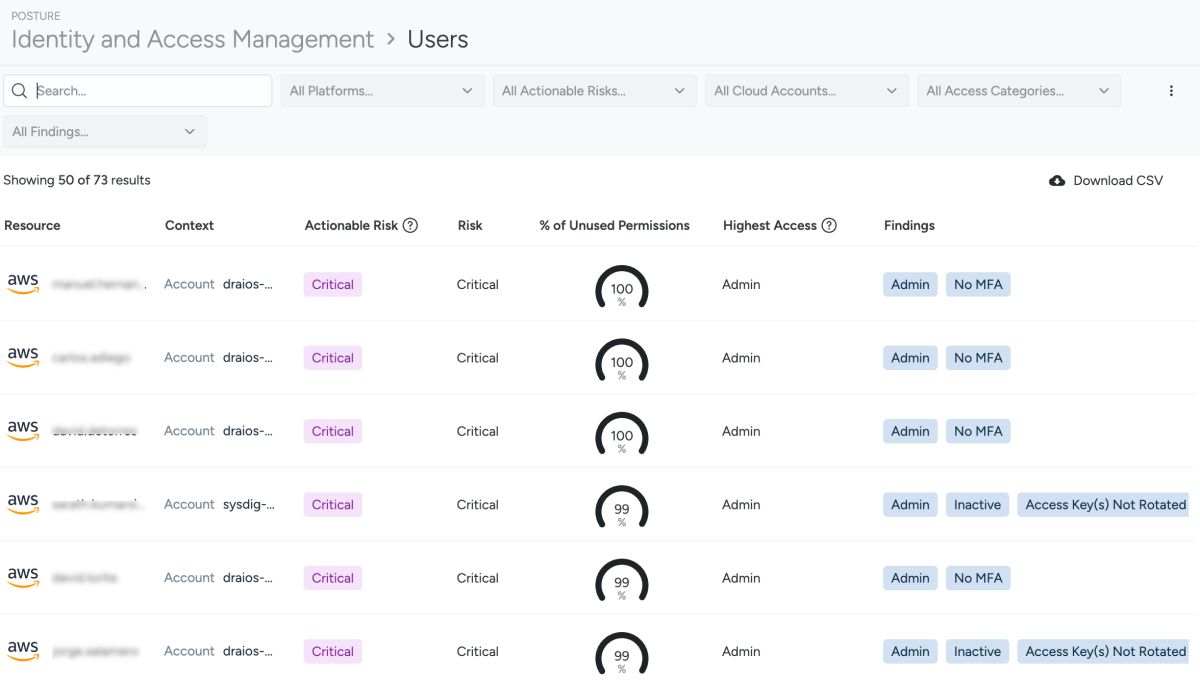The height and width of the screenshot is (682, 1200).
Task: Open the All Access Categories filter
Action: click(x=1018, y=91)
